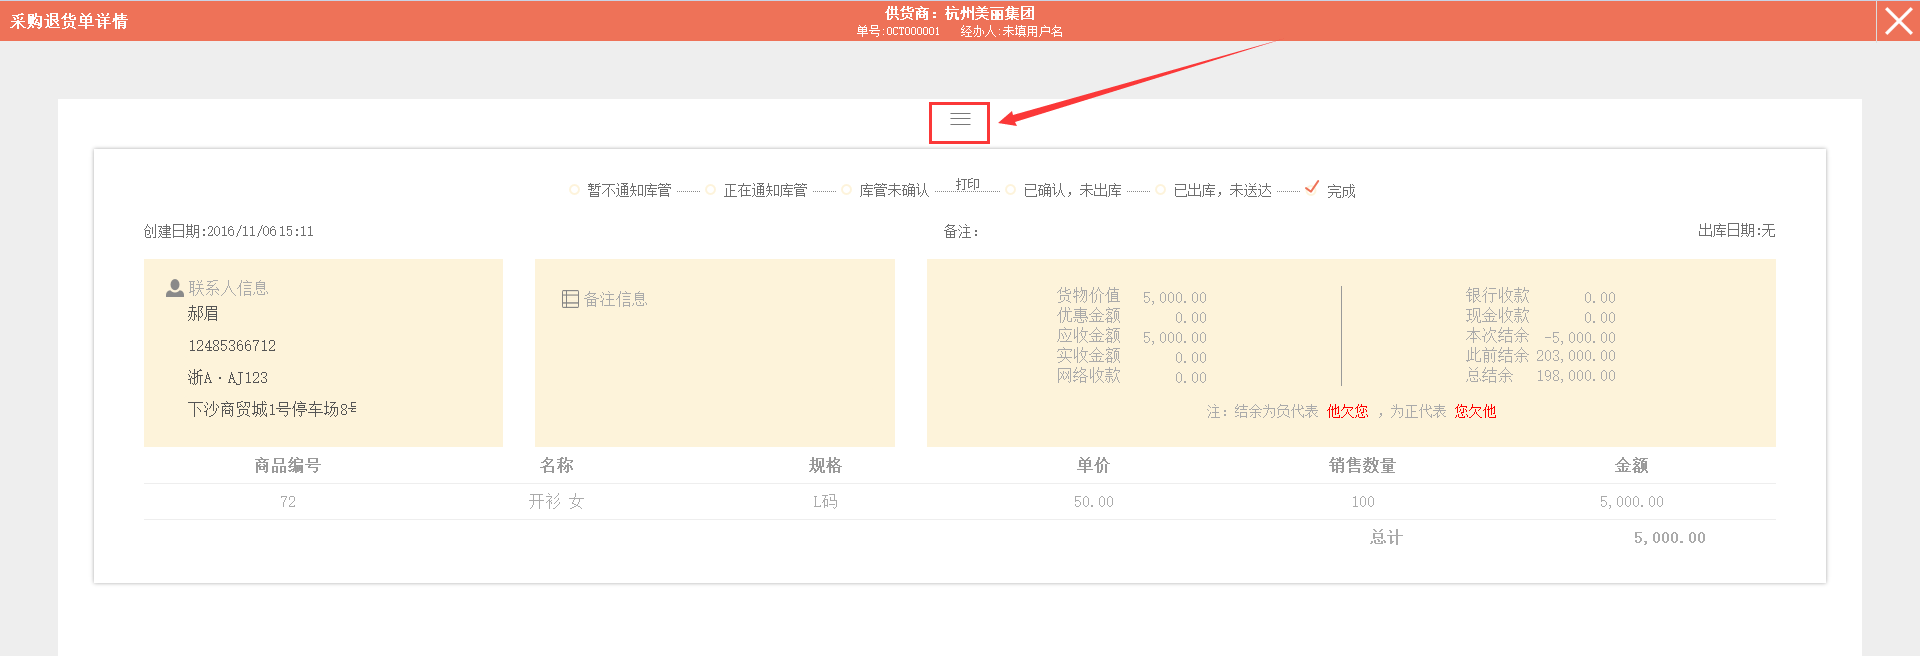Click the red 他欠您 text
Image resolution: width=1920 pixels, height=656 pixels.
click(x=1347, y=411)
